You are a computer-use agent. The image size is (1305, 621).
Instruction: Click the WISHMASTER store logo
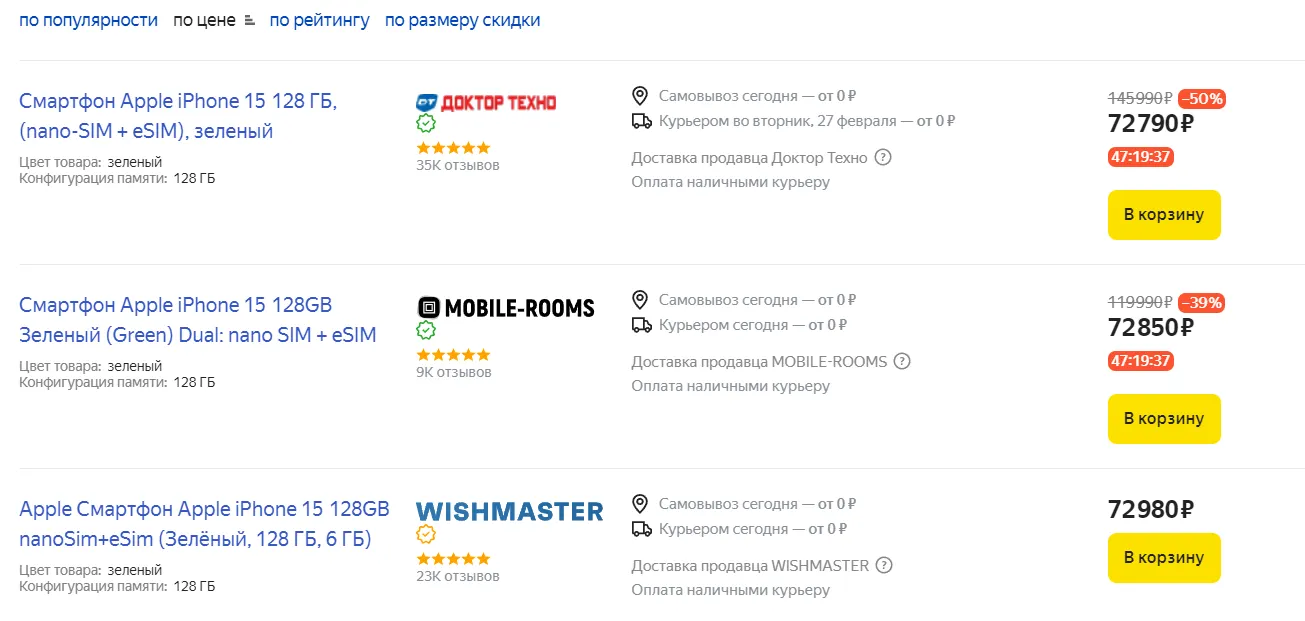pos(510,512)
